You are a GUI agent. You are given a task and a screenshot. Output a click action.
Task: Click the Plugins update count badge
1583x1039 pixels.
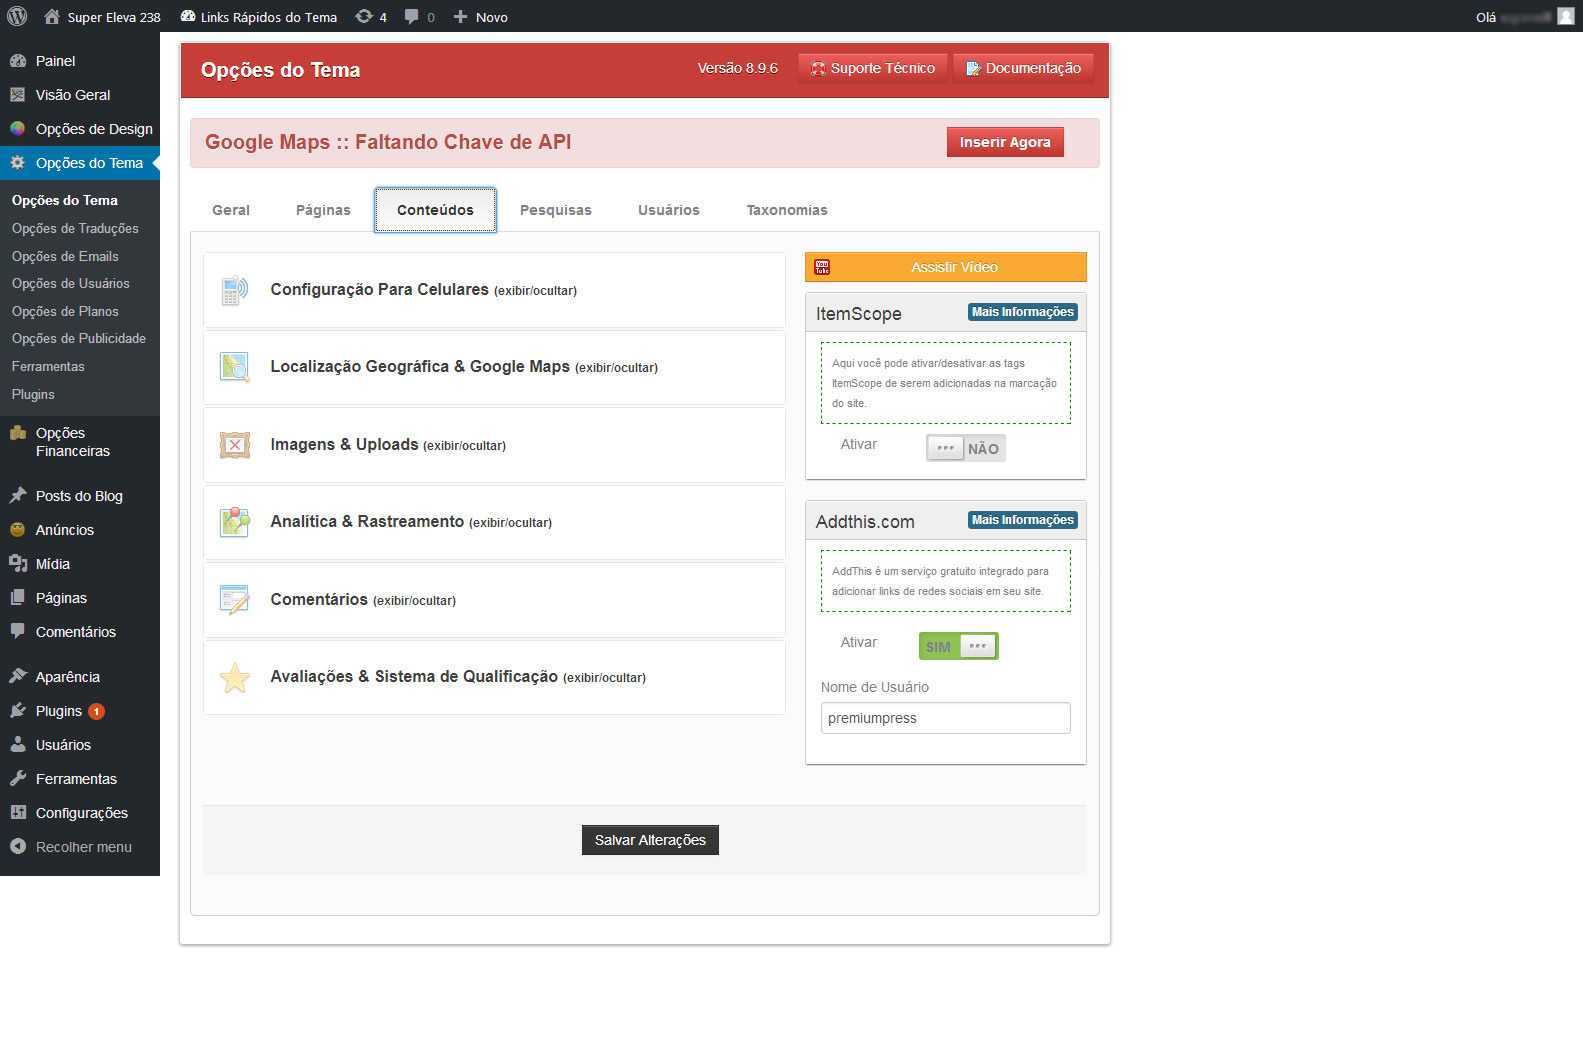coord(96,711)
